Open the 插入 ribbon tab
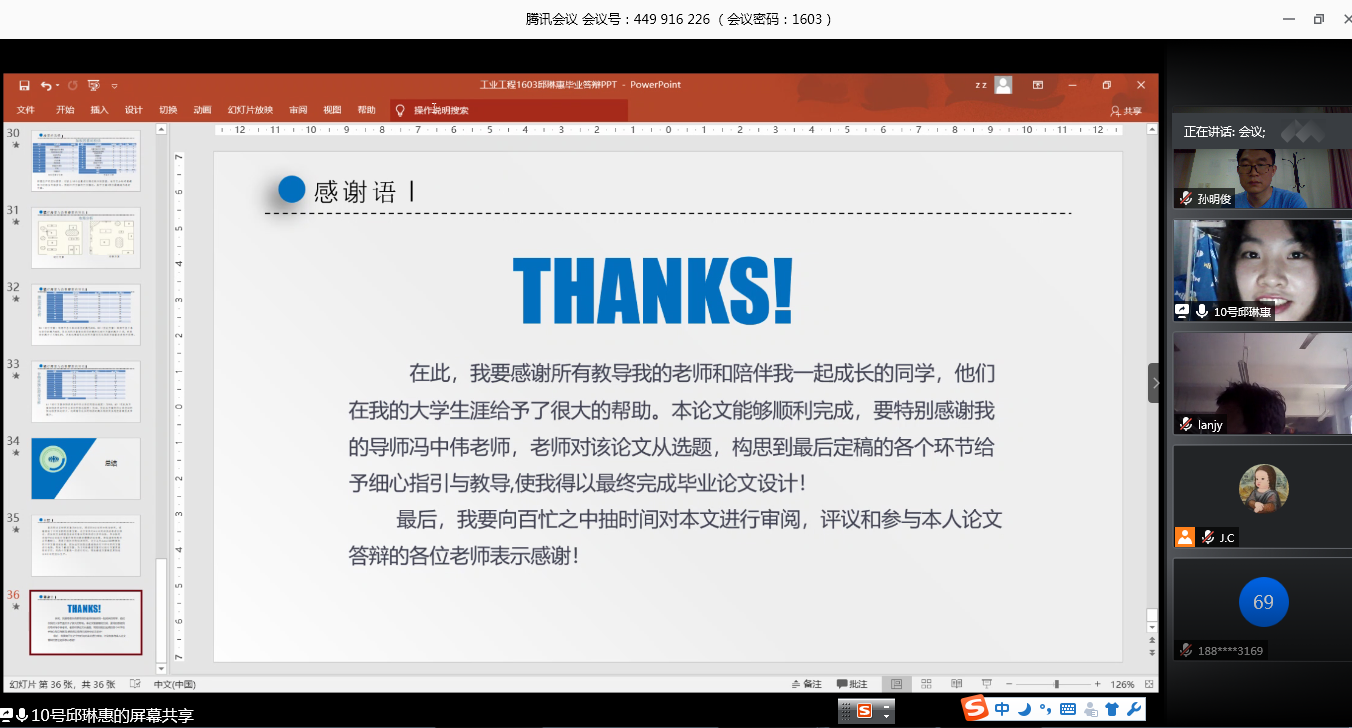Viewport: 1352px width, 728px height. coord(99,110)
